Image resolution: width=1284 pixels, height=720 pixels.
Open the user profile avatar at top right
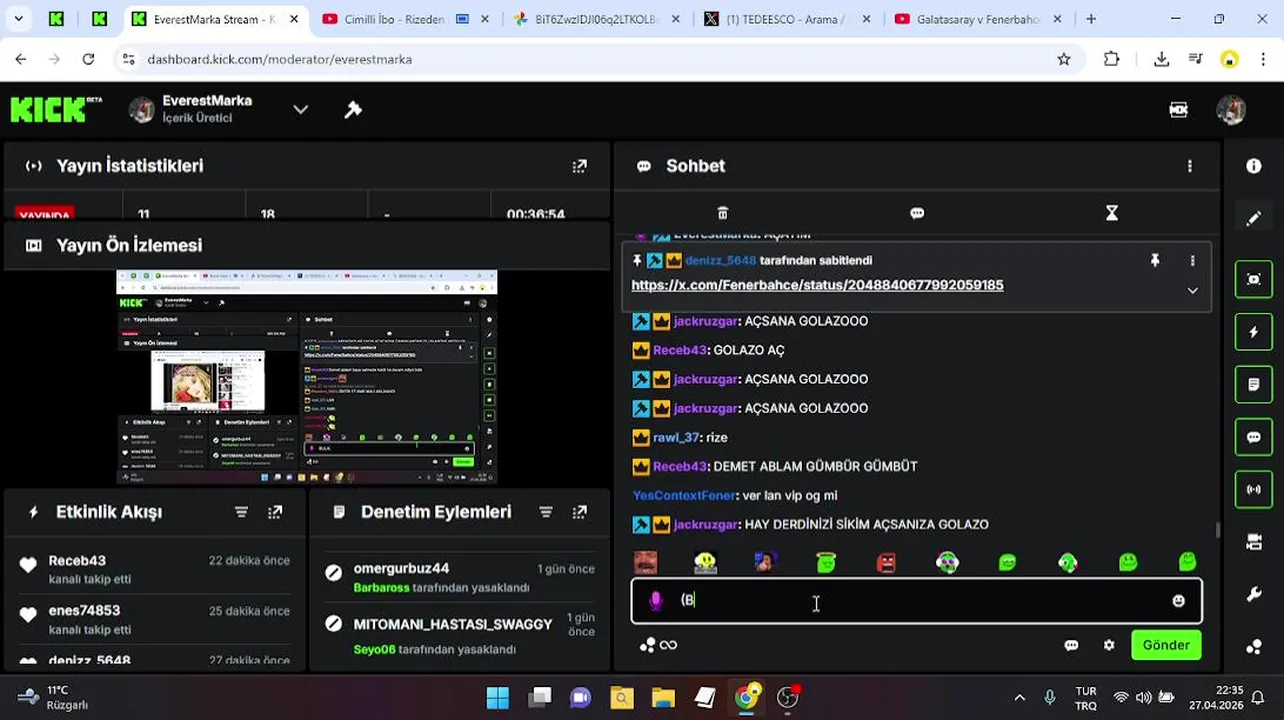coord(1231,110)
